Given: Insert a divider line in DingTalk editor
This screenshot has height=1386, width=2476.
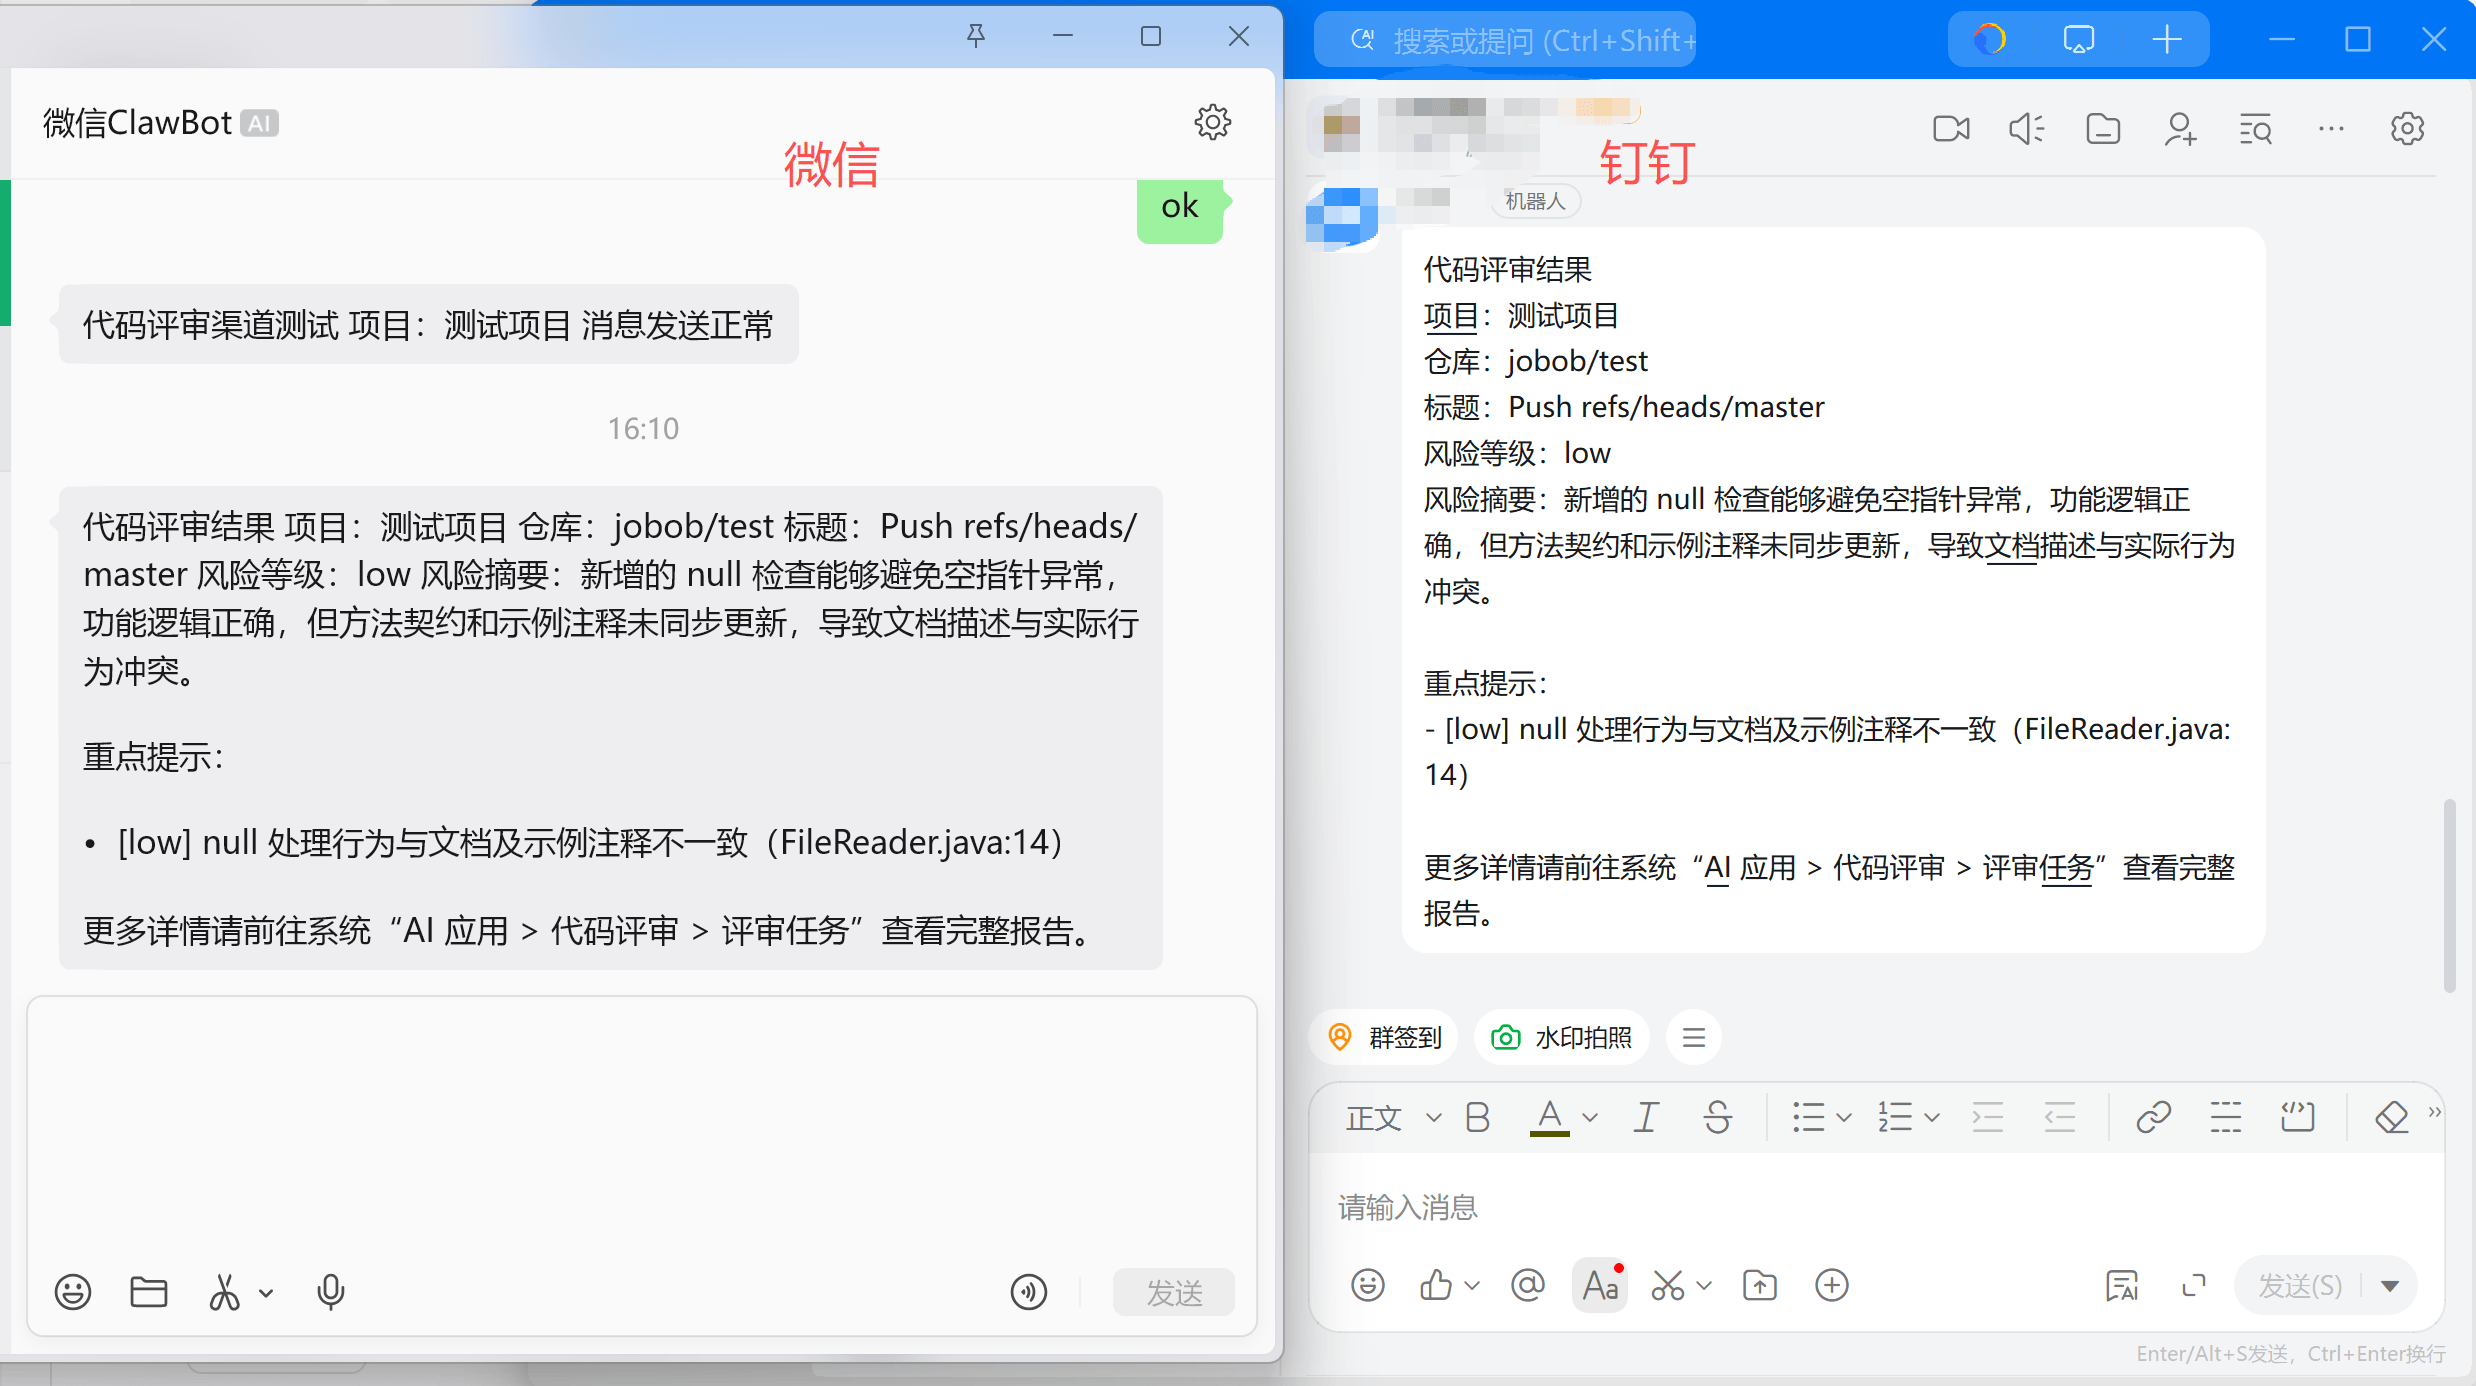Looking at the screenshot, I should pyautogui.click(x=2225, y=1117).
